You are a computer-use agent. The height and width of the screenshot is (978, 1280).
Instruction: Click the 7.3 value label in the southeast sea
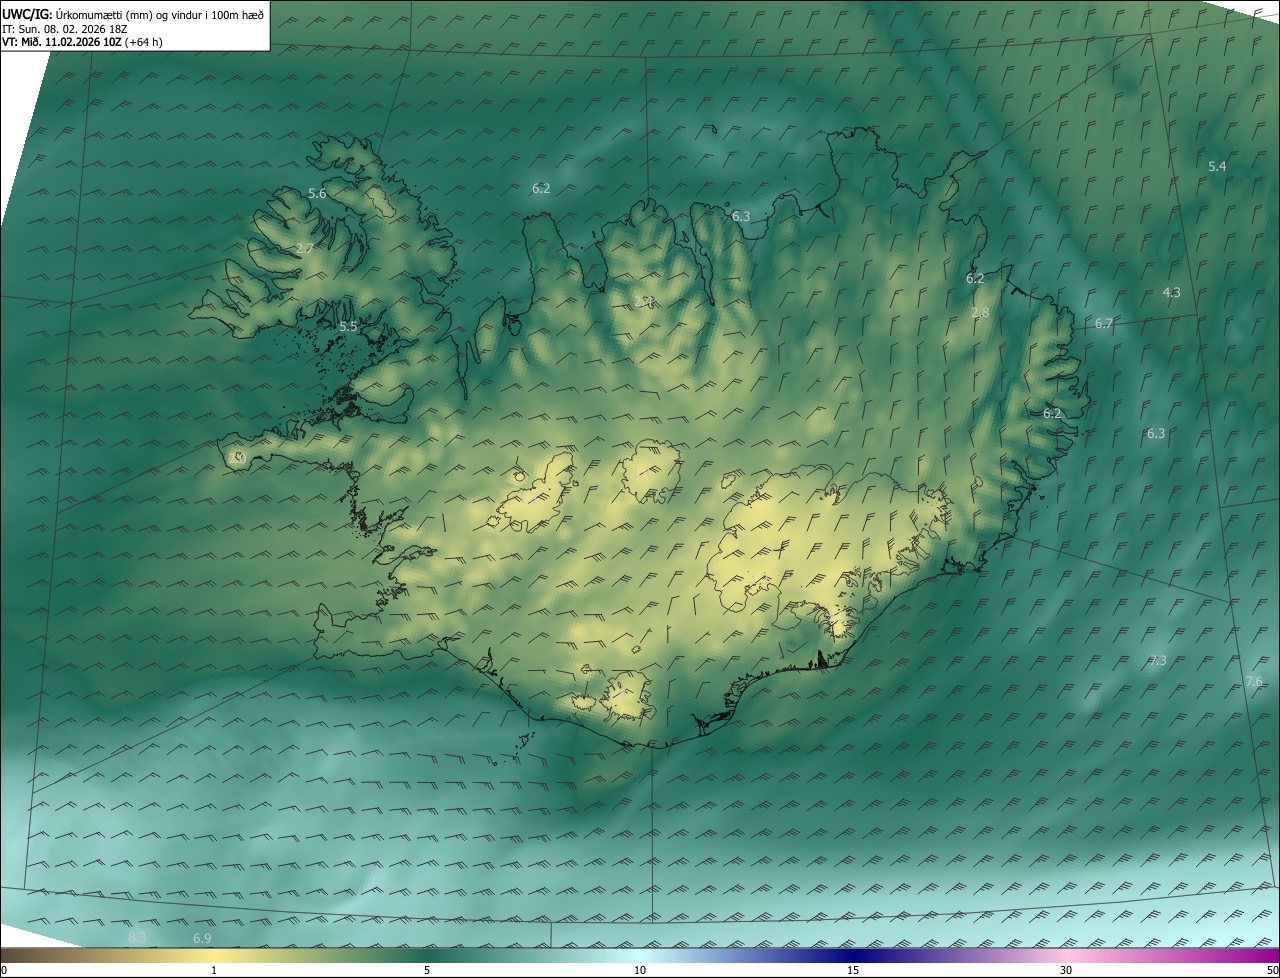point(1158,660)
